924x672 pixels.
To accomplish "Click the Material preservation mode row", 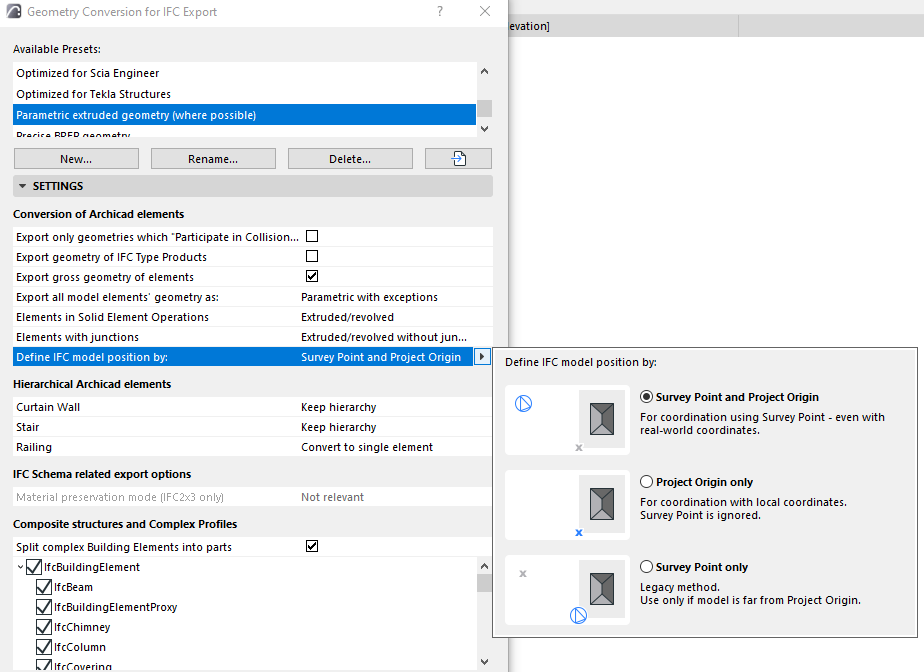I will (253, 497).
